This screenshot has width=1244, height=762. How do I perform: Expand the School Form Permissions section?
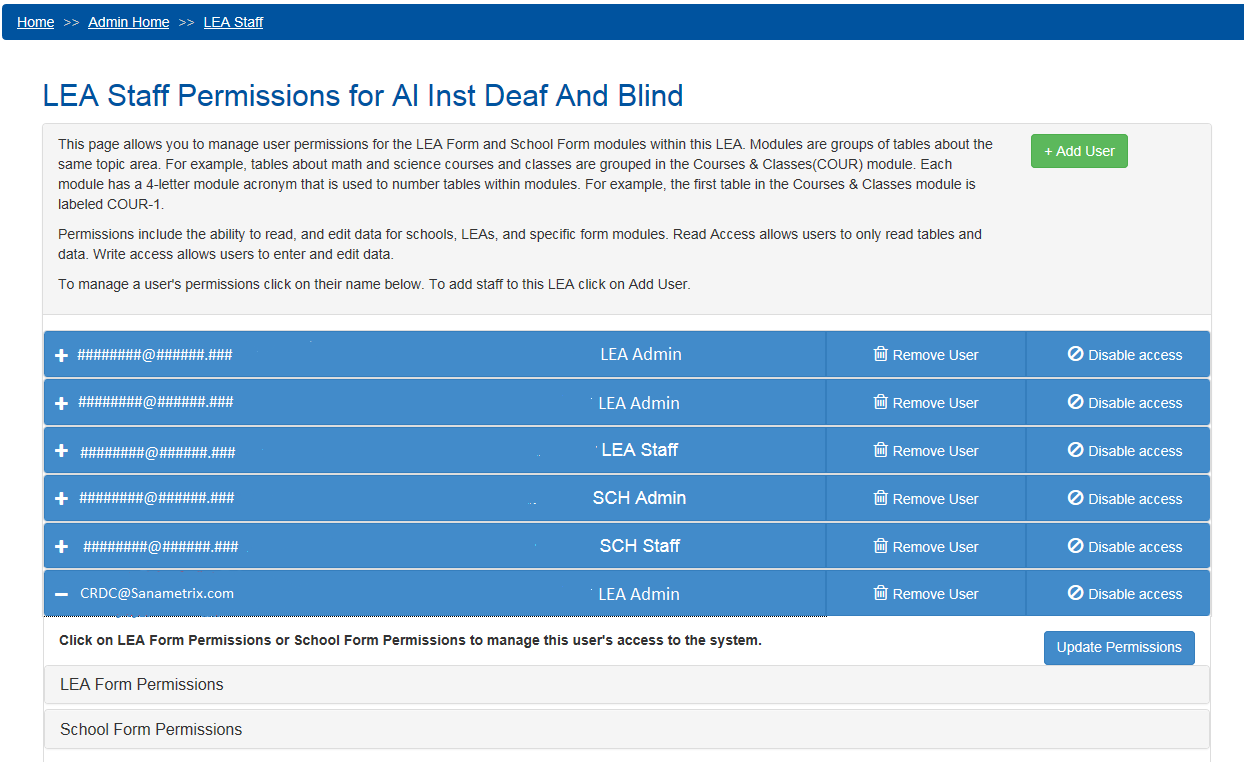tap(151, 730)
